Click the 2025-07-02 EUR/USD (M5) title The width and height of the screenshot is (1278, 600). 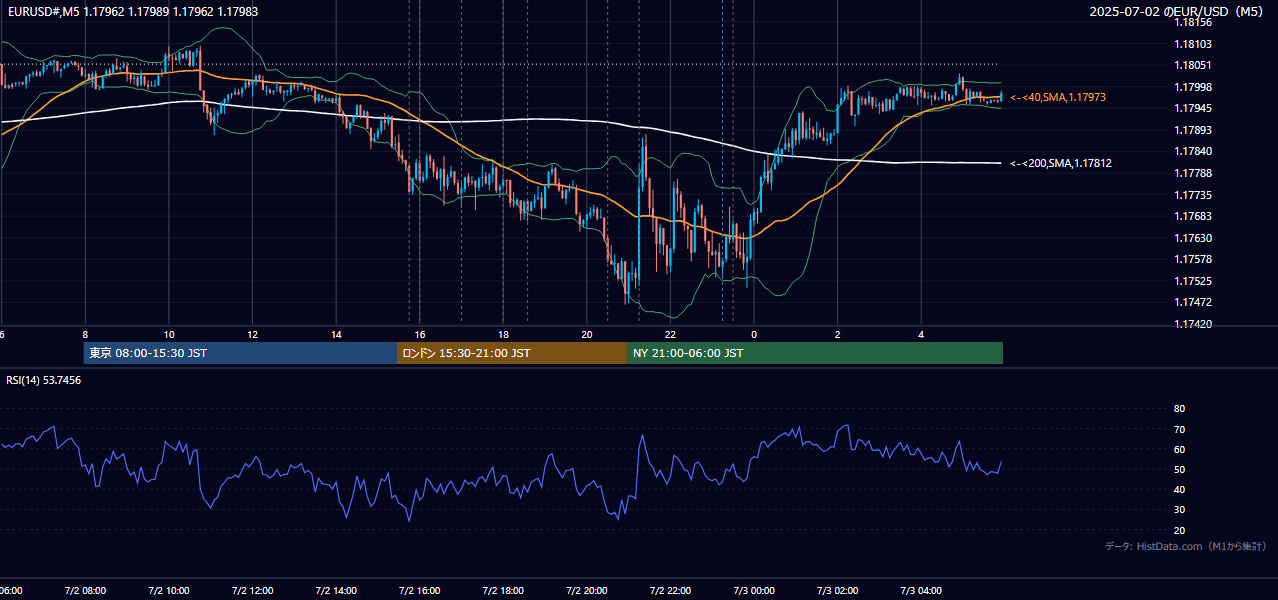(x=1177, y=11)
